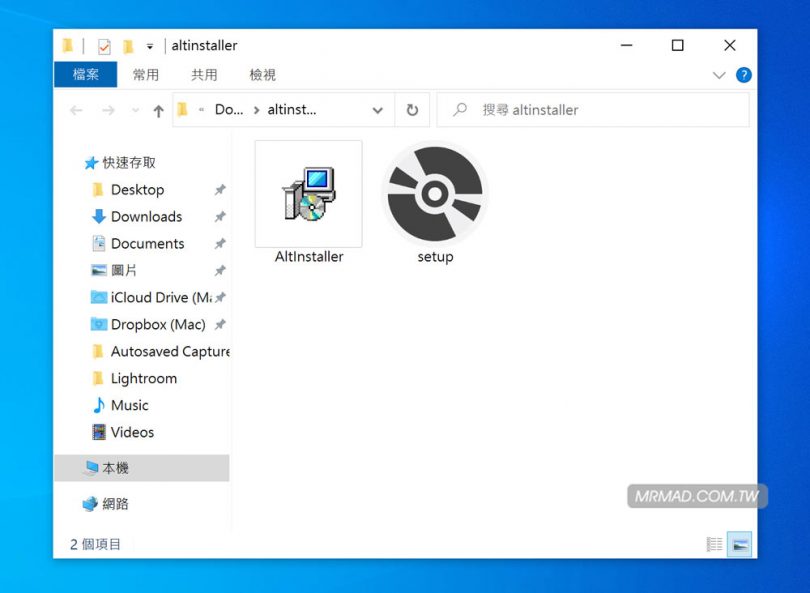This screenshot has width=810, height=593.
Task: Click the back navigation arrow
Action: (76, 110)
